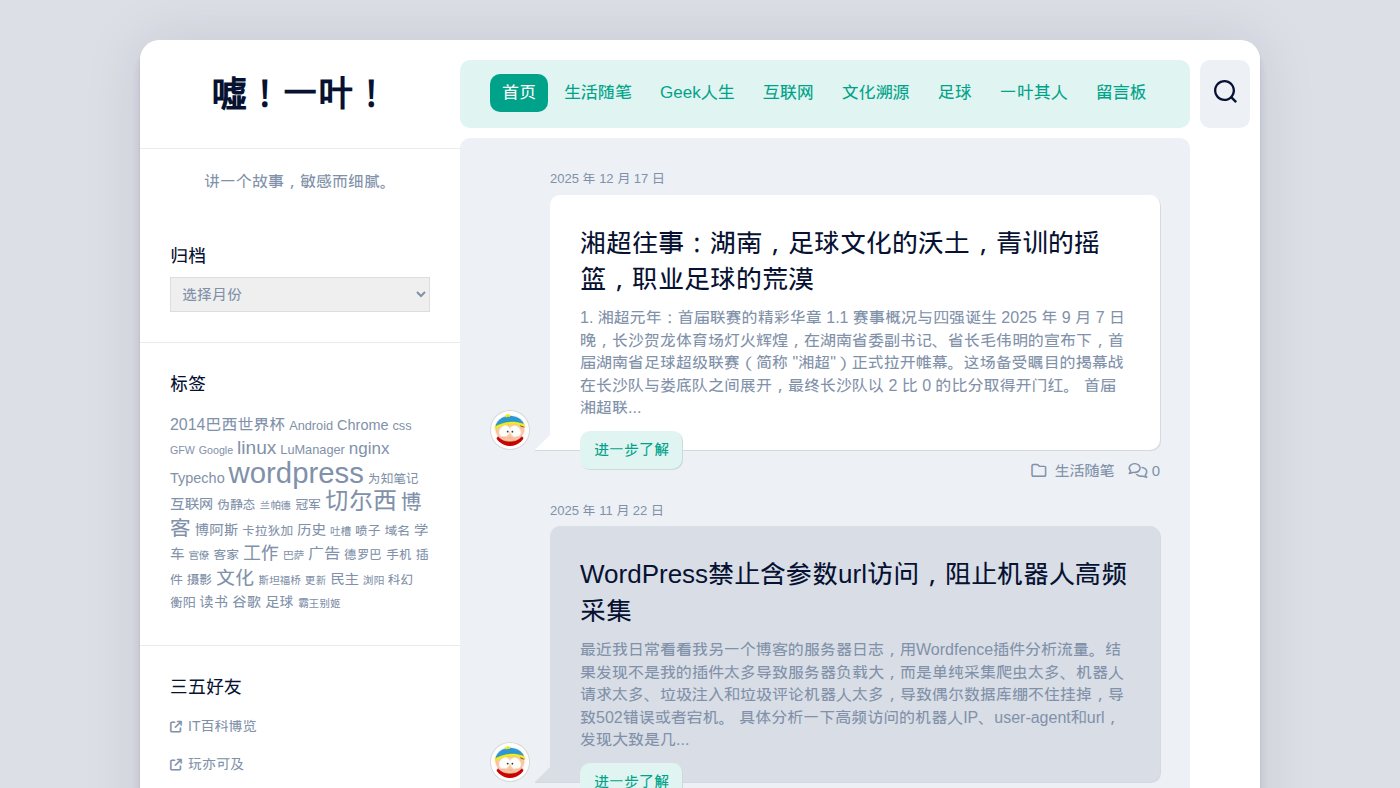
Task: Open 互联网 in the top navigation bar
Action: pyautogui.click(x=788, y=93)
